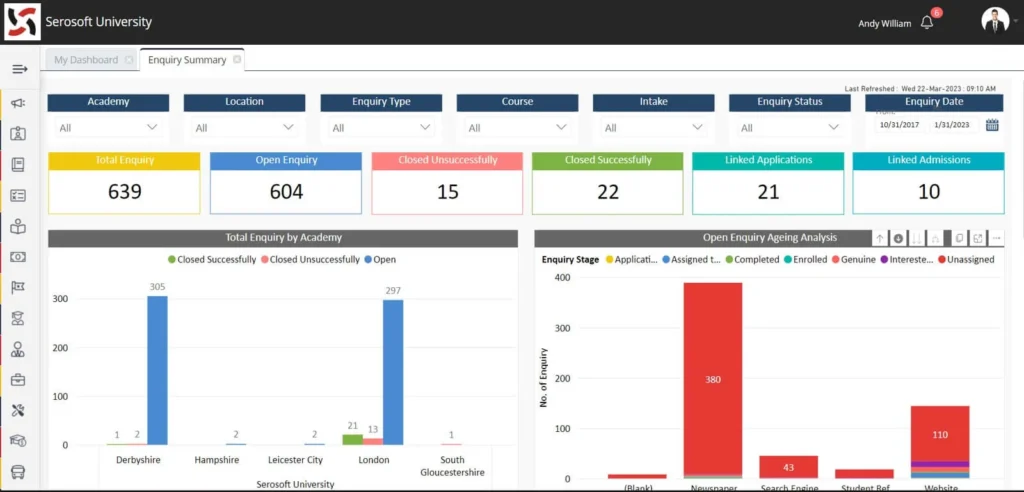Viewport: 1024px width, 492px height.
Task: Open the calendar date picker icon
Action: tap(992, 125)
